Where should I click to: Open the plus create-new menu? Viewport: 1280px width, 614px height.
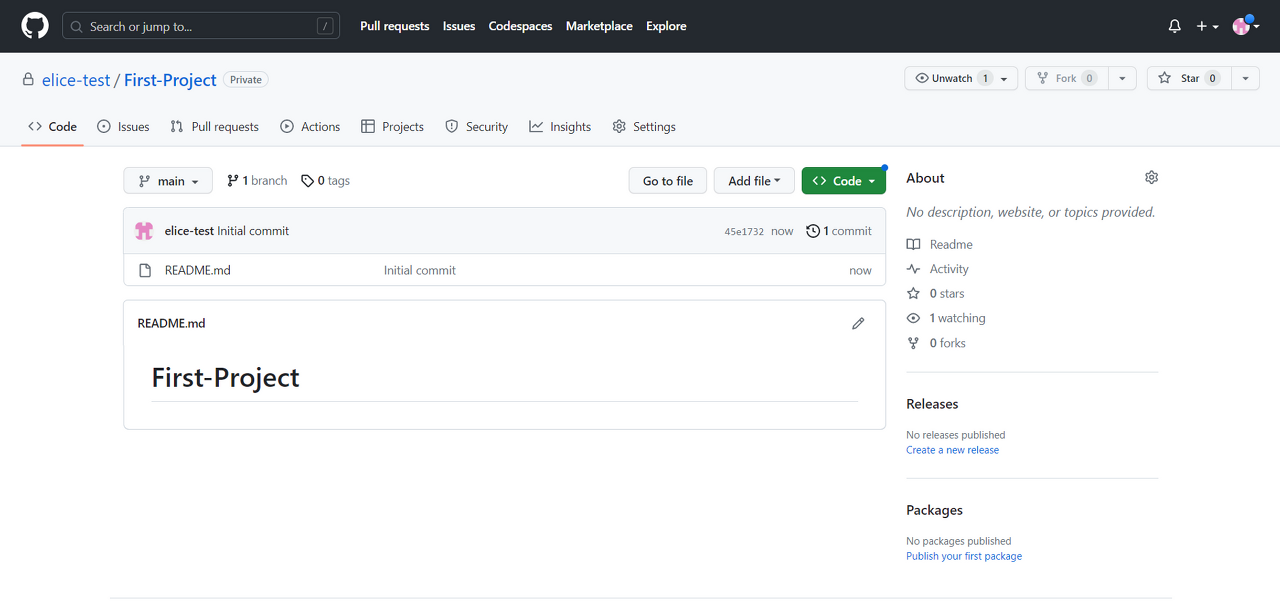(x=1207, y=26)
